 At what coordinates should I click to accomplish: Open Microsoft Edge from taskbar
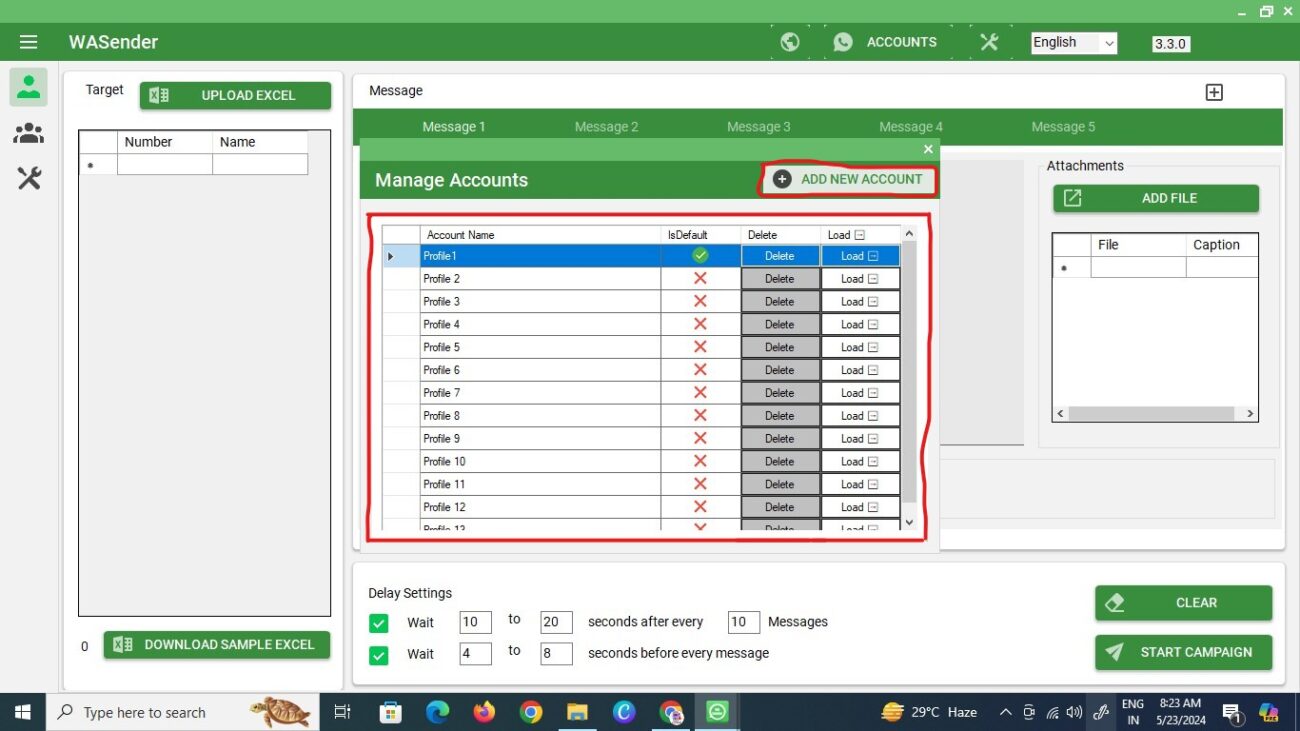click(437, 712)
